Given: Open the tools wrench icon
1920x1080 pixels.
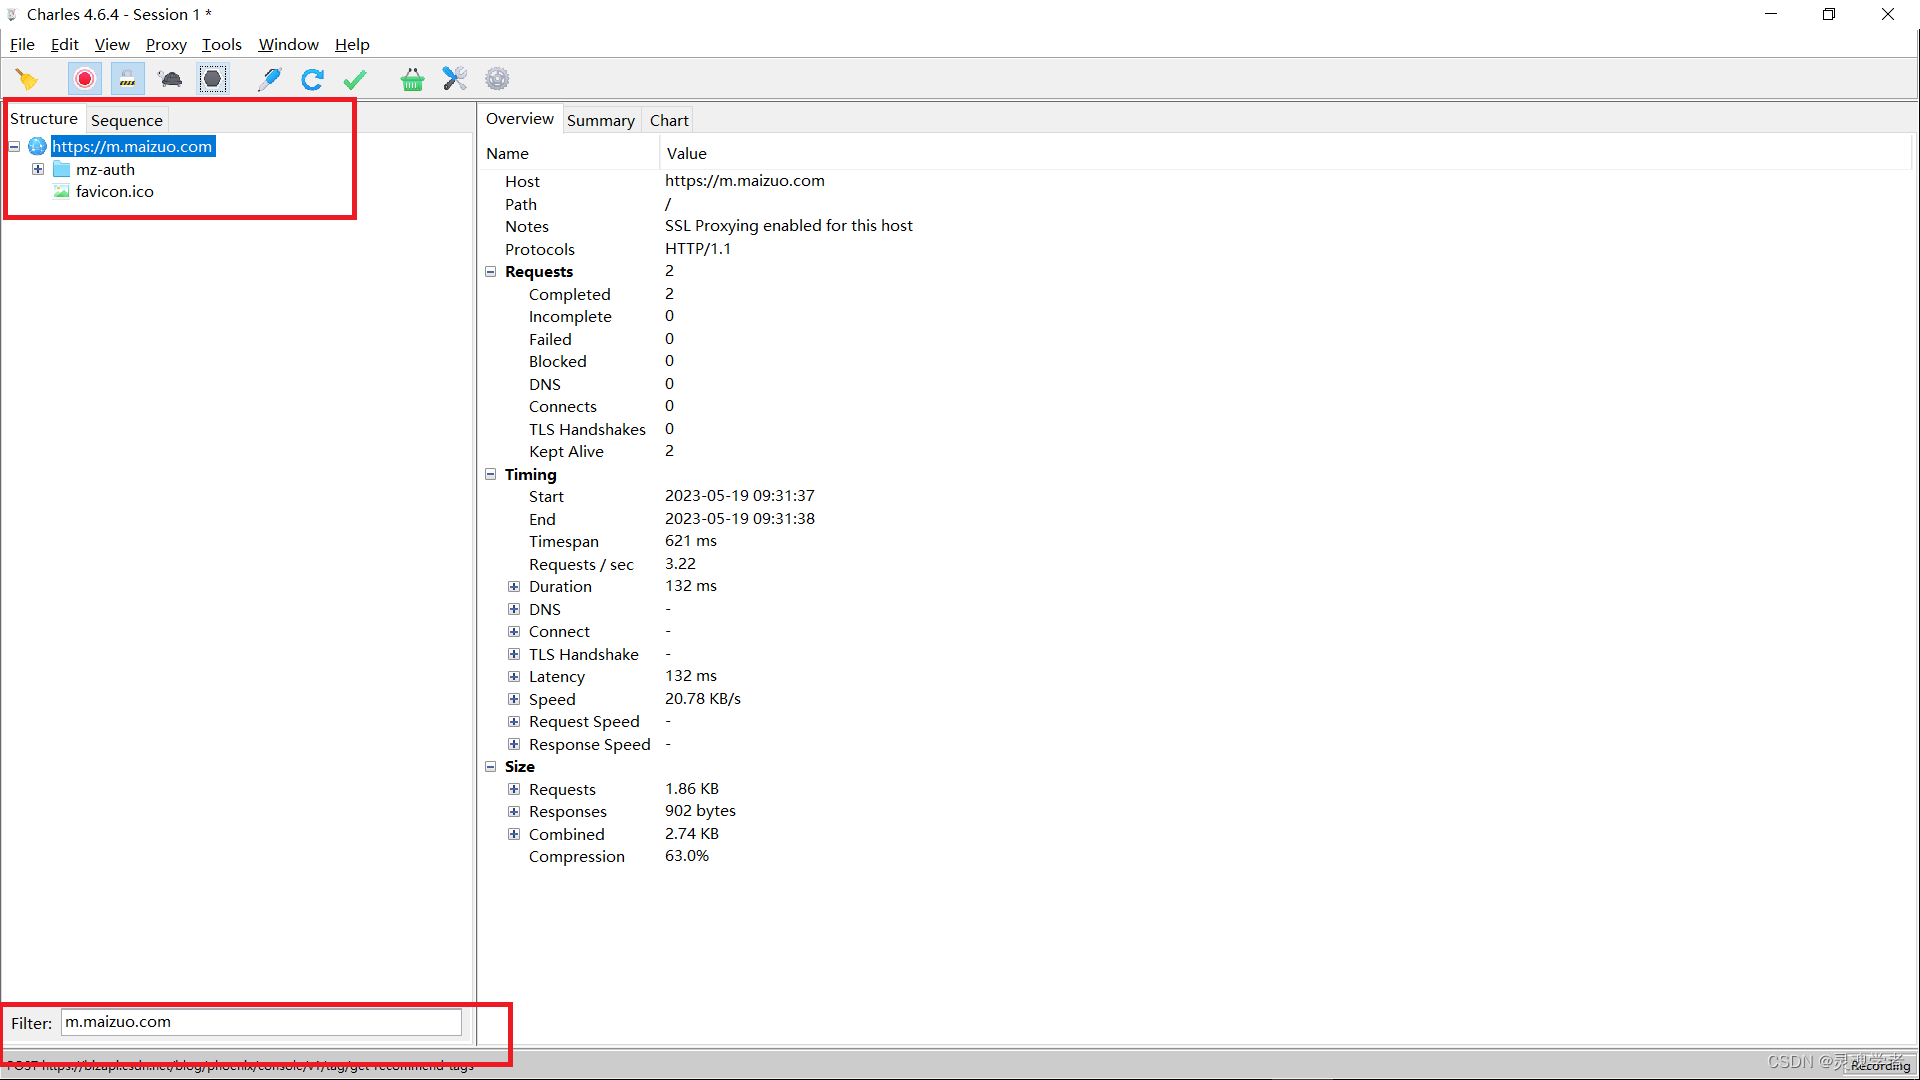Looking at the screenshot, I should pos(455,79).
